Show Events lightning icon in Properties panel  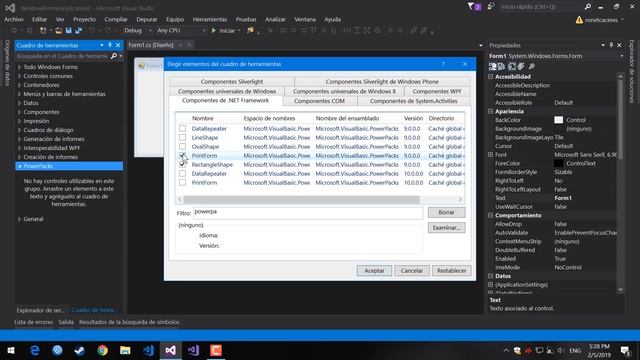pos(521,66)
